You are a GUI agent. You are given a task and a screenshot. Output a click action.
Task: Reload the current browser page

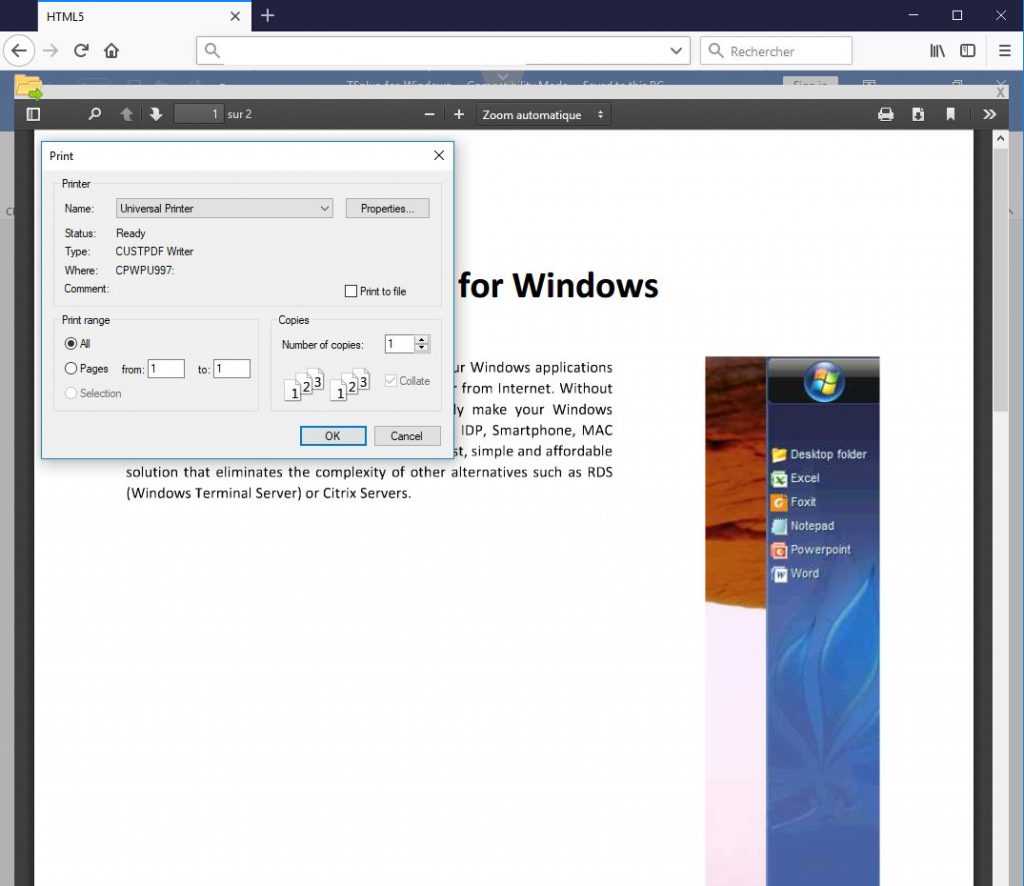point(81,50)
